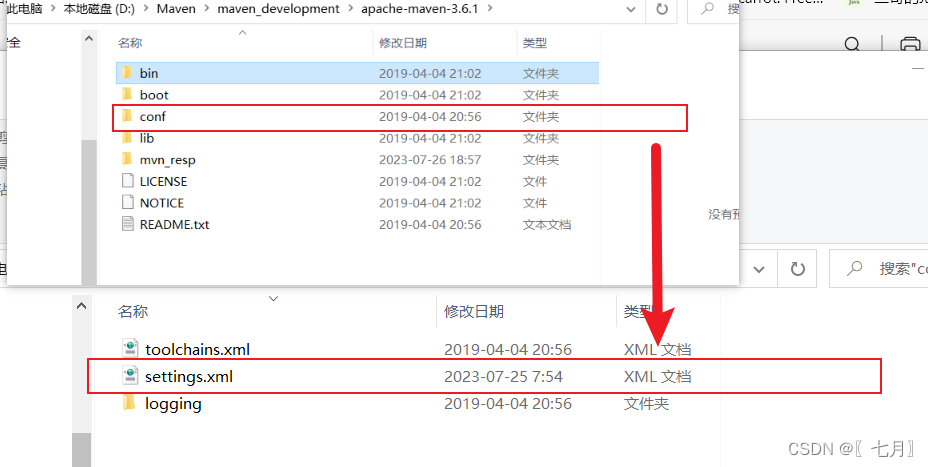Sort upper list by 修改日期 column
Screen dimensions: 928x467
click(x=402, y=43)
